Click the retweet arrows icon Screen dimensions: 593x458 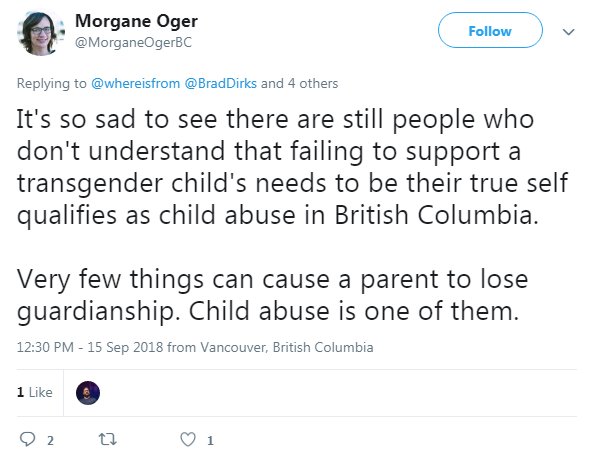pos(108,439)
